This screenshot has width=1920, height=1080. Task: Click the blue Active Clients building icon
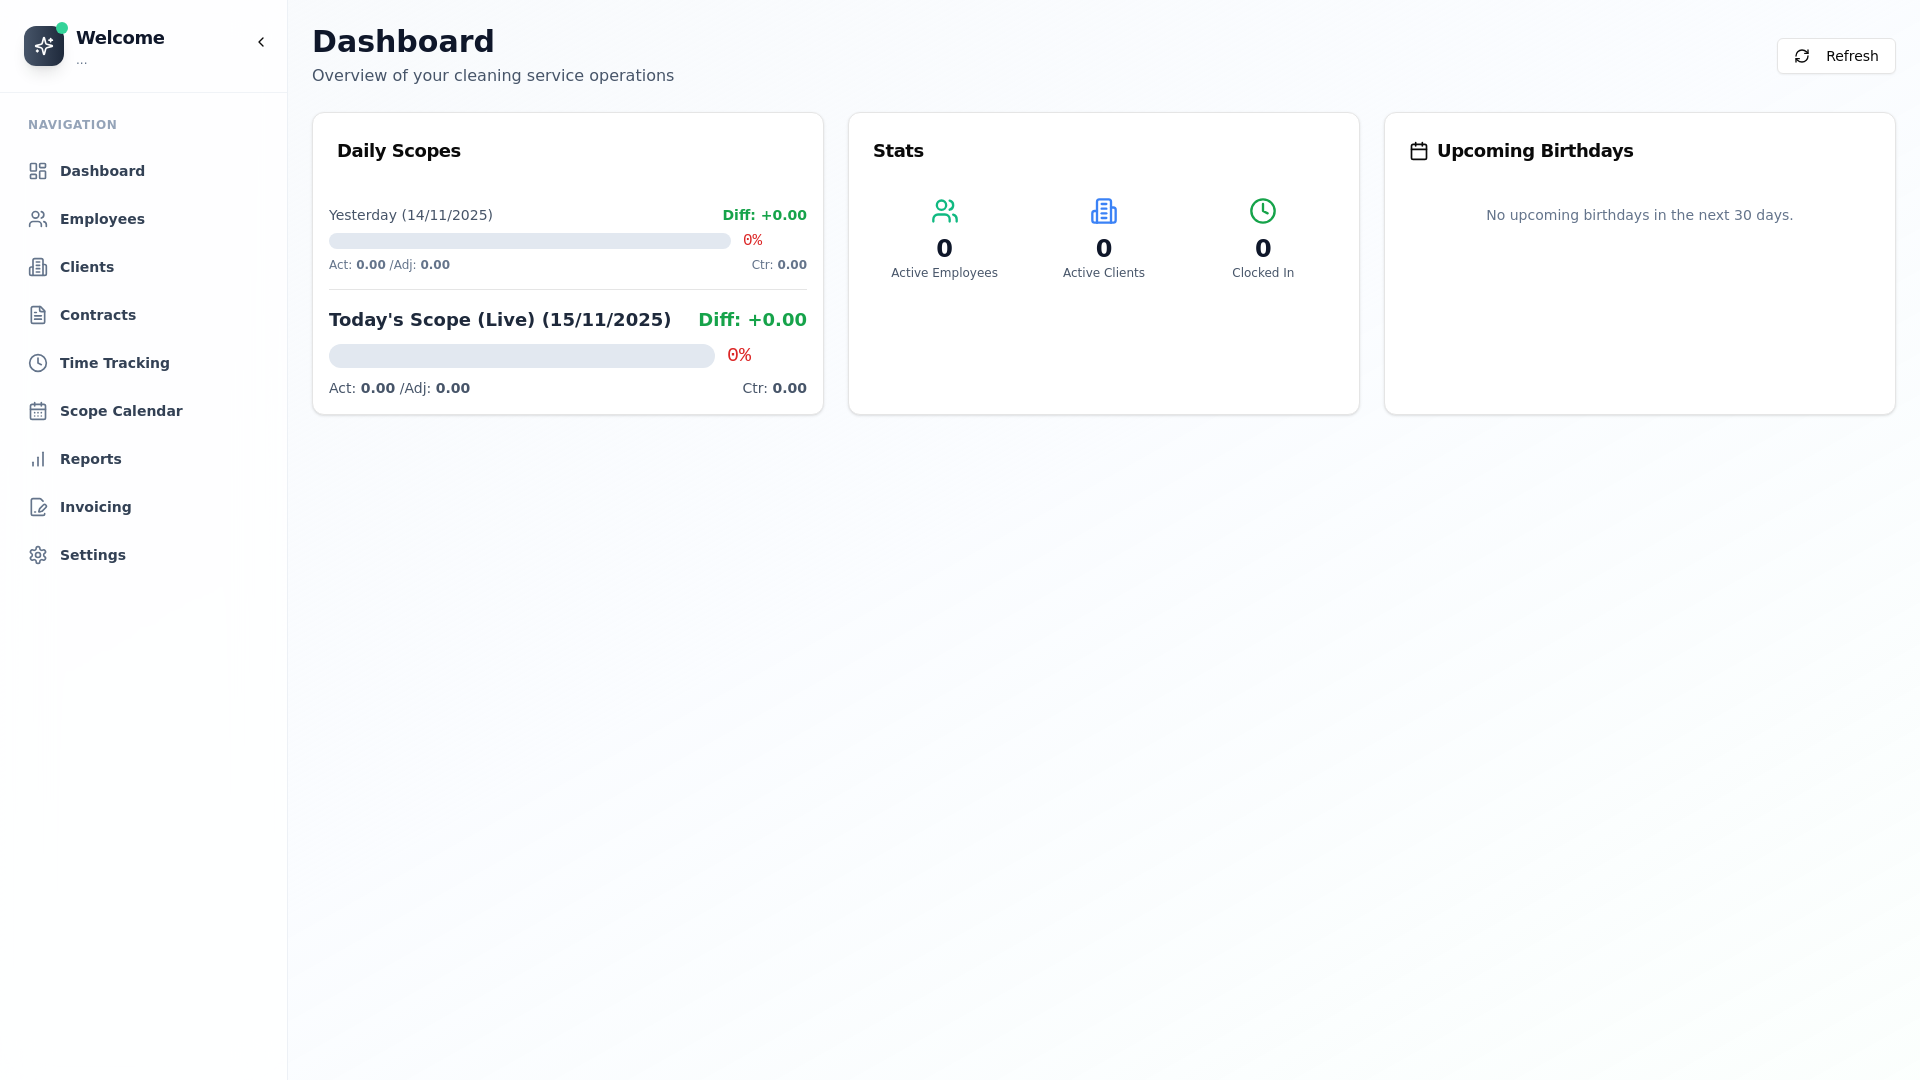point(1104,211)
